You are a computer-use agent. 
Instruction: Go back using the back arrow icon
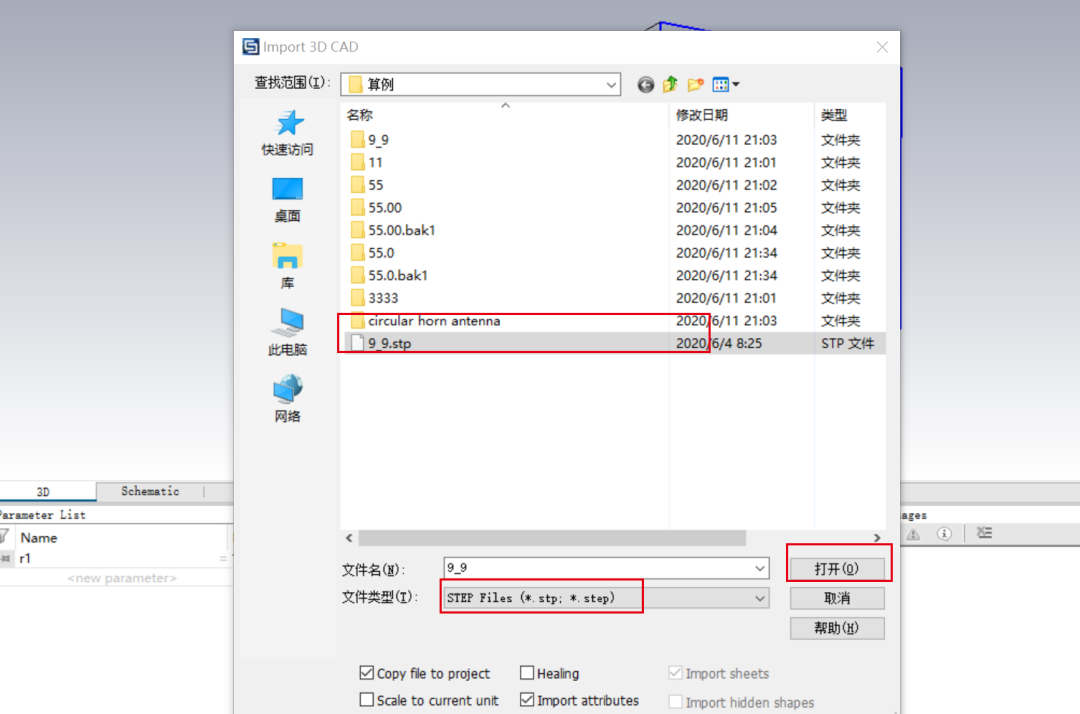coord(645,85)
